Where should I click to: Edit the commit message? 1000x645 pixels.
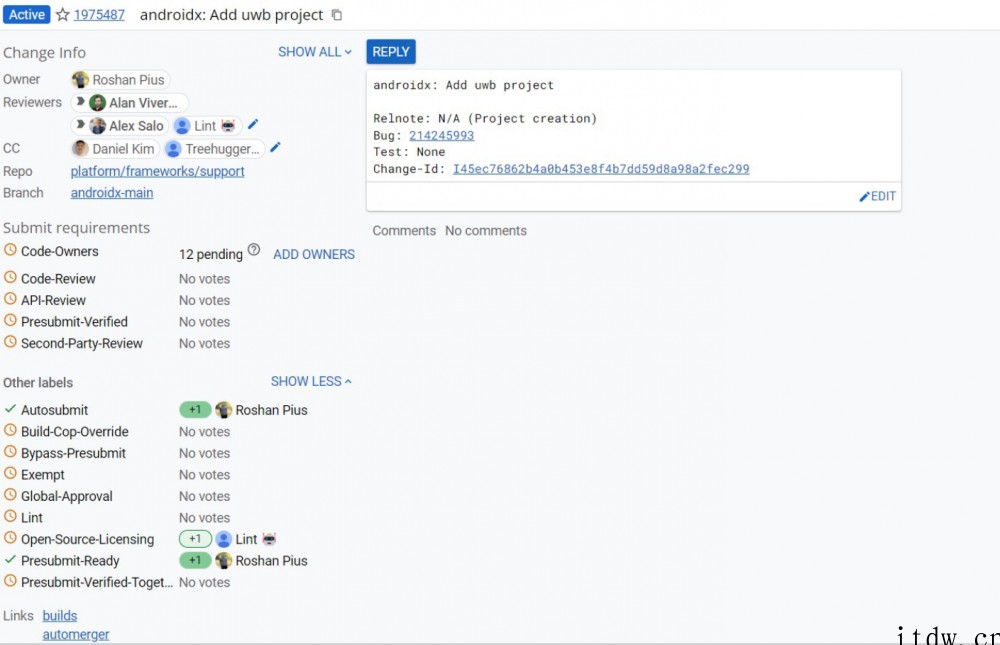[877, 196]
